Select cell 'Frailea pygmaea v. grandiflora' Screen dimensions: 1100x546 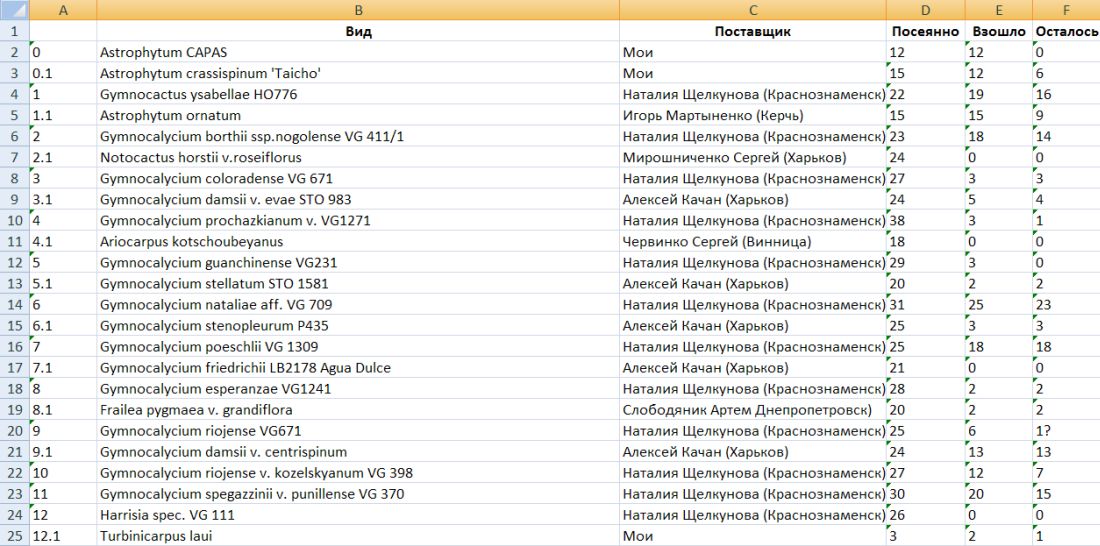pyautogui.click(x=358, y=410)
